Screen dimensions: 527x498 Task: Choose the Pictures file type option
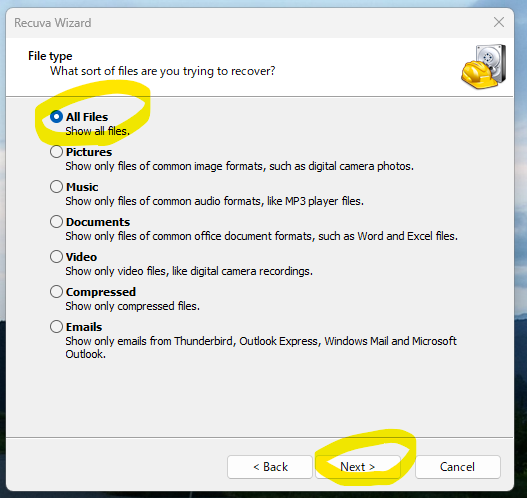click(x=56, y=152)
